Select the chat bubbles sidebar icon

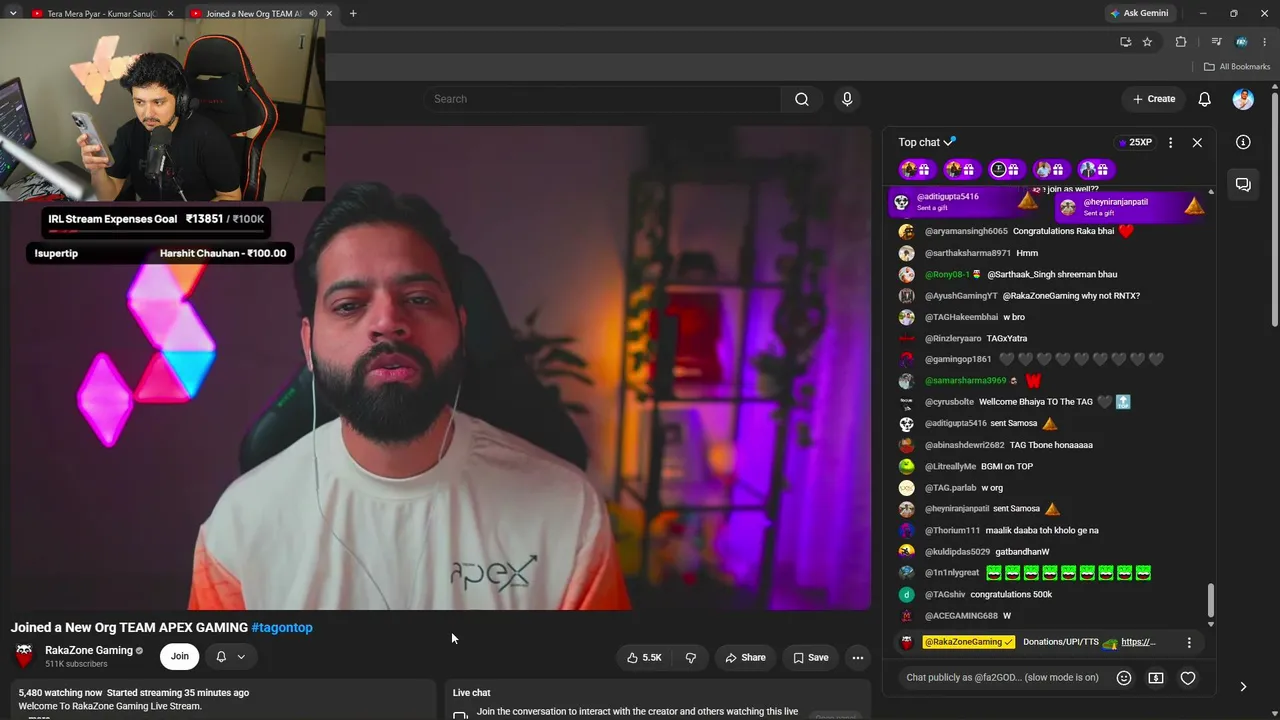[1243, 185]
